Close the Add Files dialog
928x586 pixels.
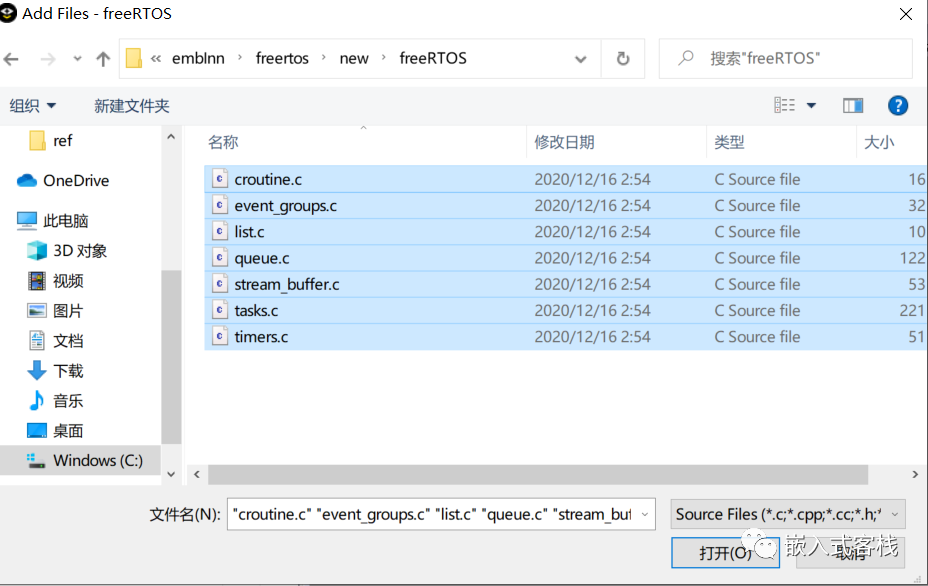pyautogui.click(x=906, y=14)
